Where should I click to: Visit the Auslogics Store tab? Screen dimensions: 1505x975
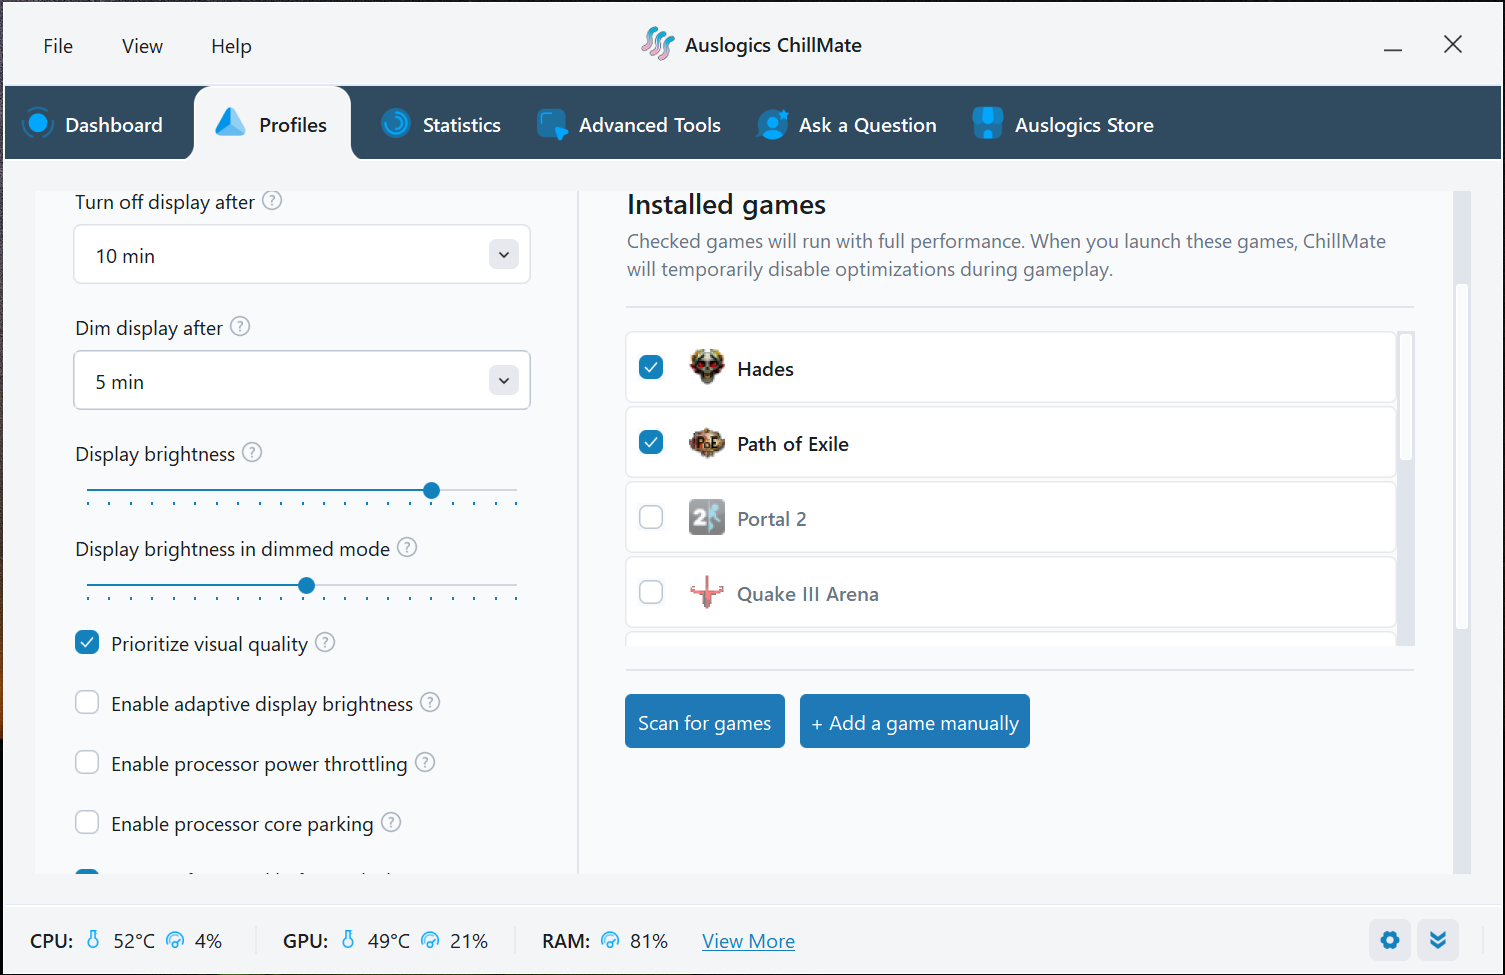[x=1064, y=123]
